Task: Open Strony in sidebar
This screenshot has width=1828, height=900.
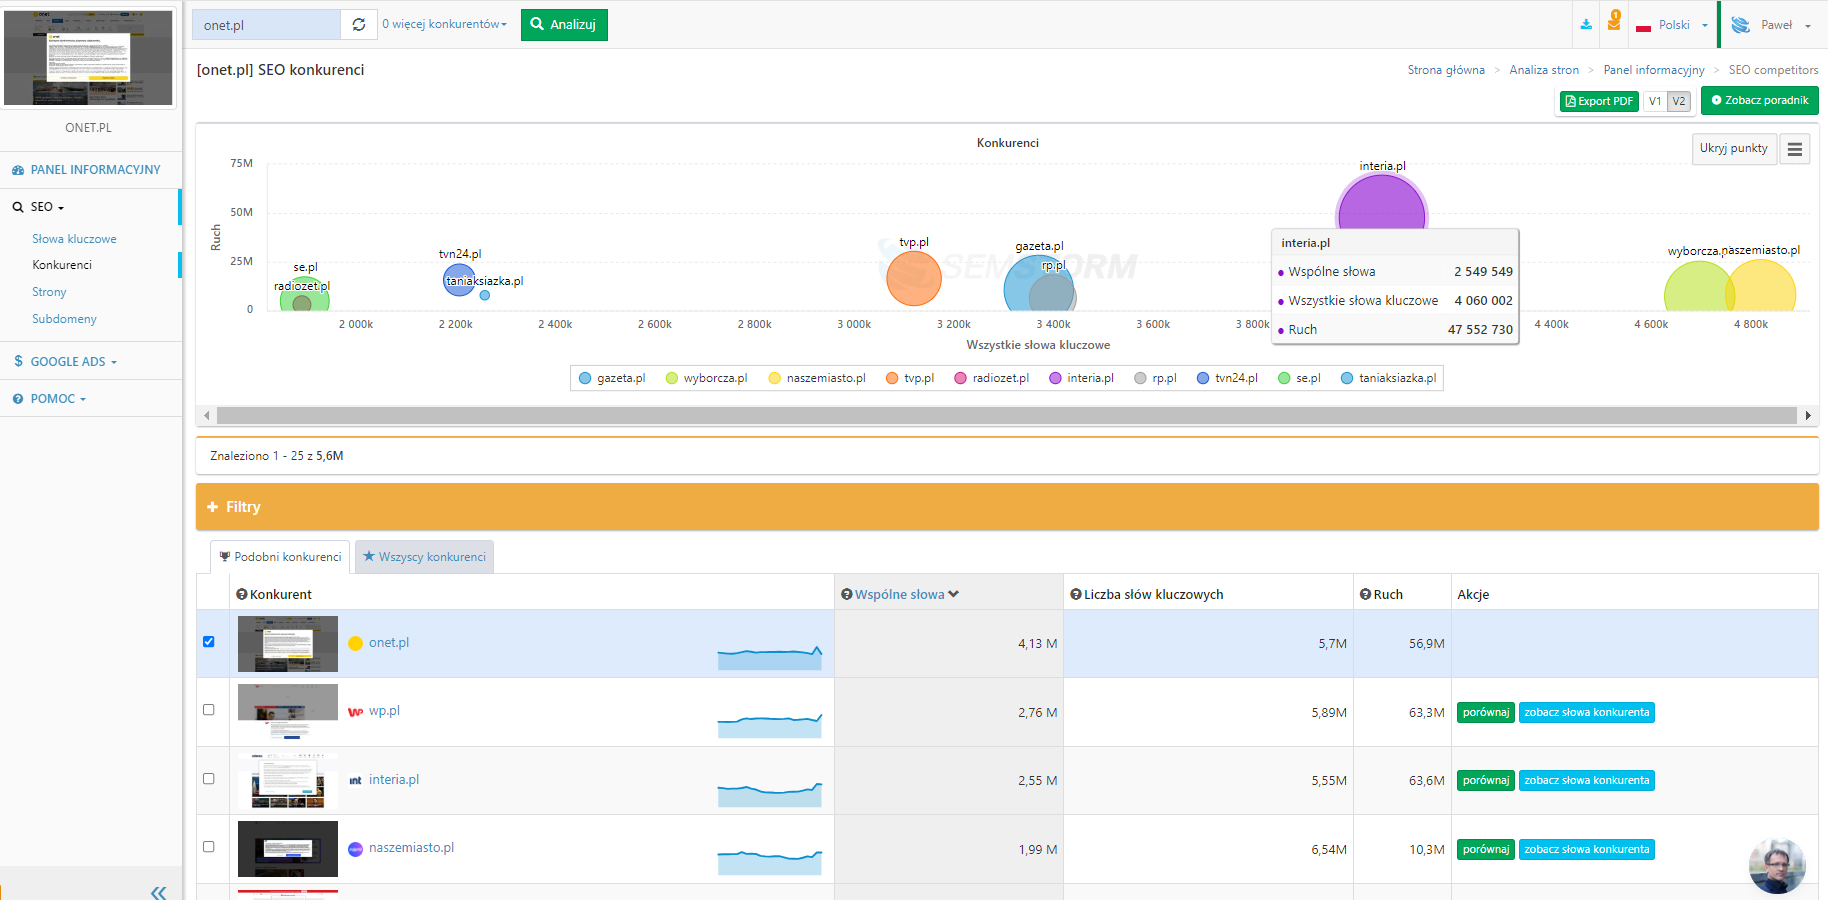Action: (x=49, y=292)
